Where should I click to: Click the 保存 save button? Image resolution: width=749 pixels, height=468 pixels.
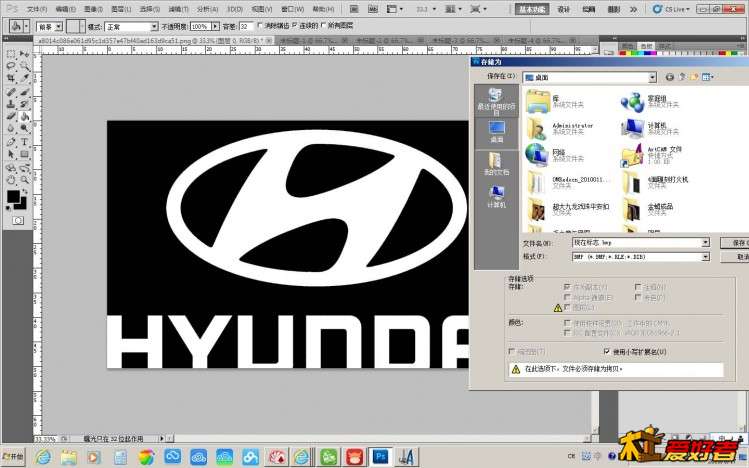[x=735, y=243]
